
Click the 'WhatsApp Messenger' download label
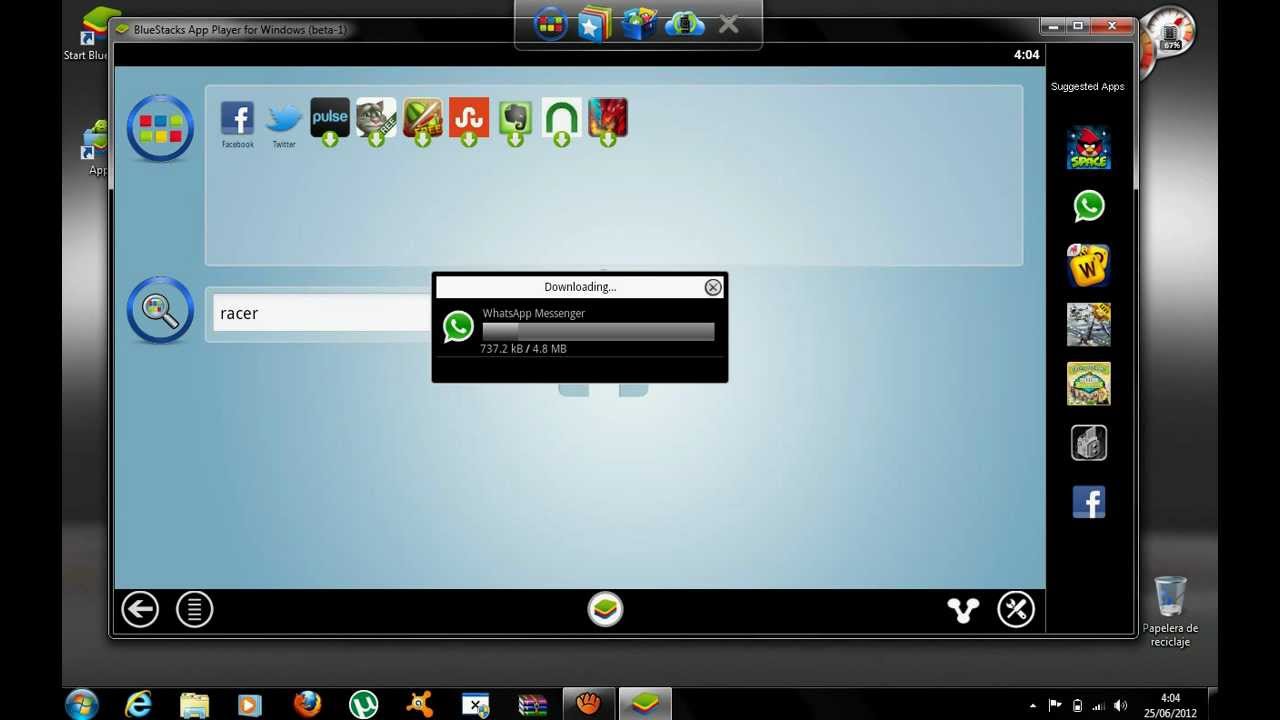pos(534,313)
